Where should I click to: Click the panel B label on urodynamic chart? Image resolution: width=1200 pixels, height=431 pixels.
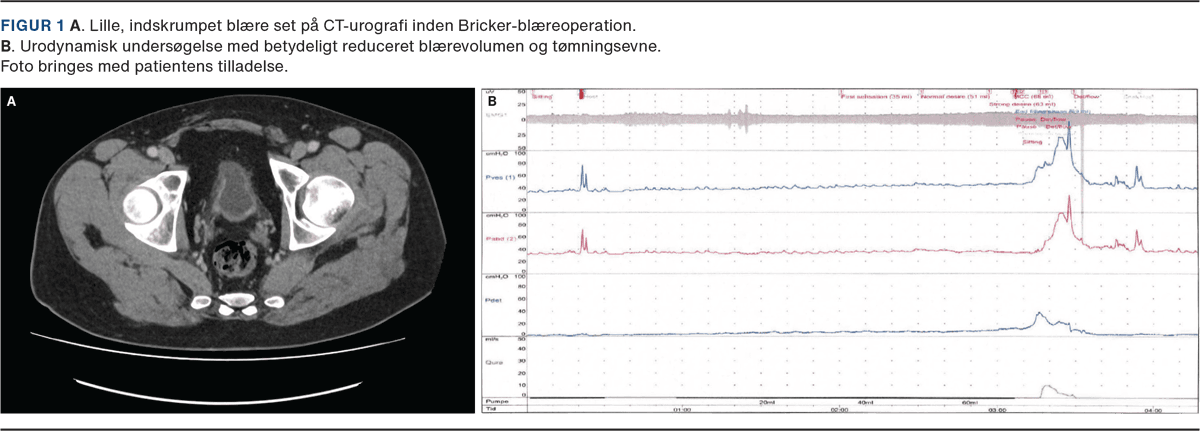point(491,100)
